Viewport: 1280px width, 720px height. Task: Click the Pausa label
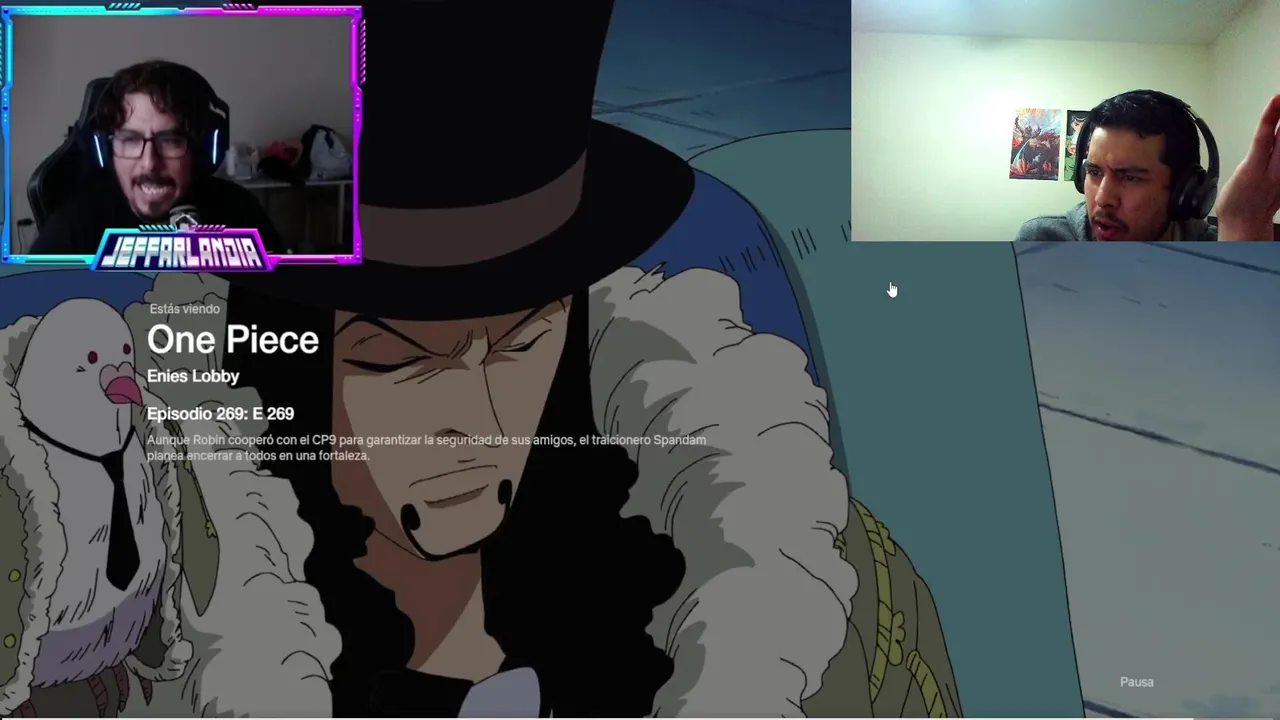[x=1136, y=682]
